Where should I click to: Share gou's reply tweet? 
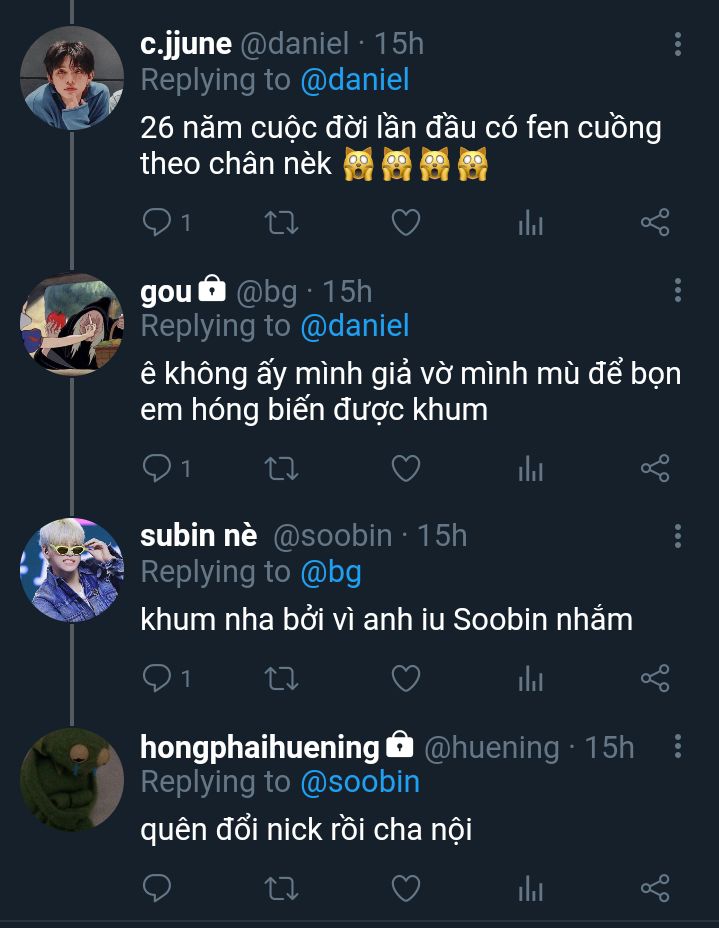(x=654, y=468)
